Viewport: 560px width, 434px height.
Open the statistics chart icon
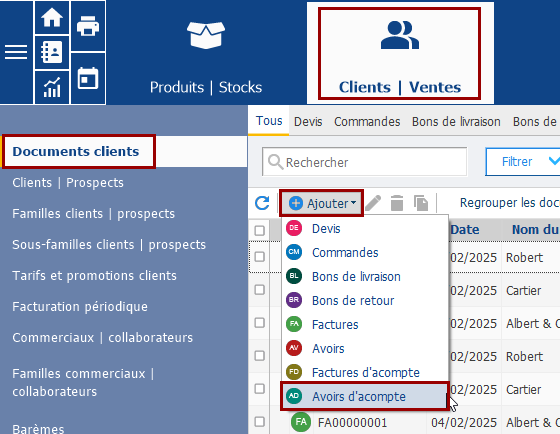coord(52,87)
